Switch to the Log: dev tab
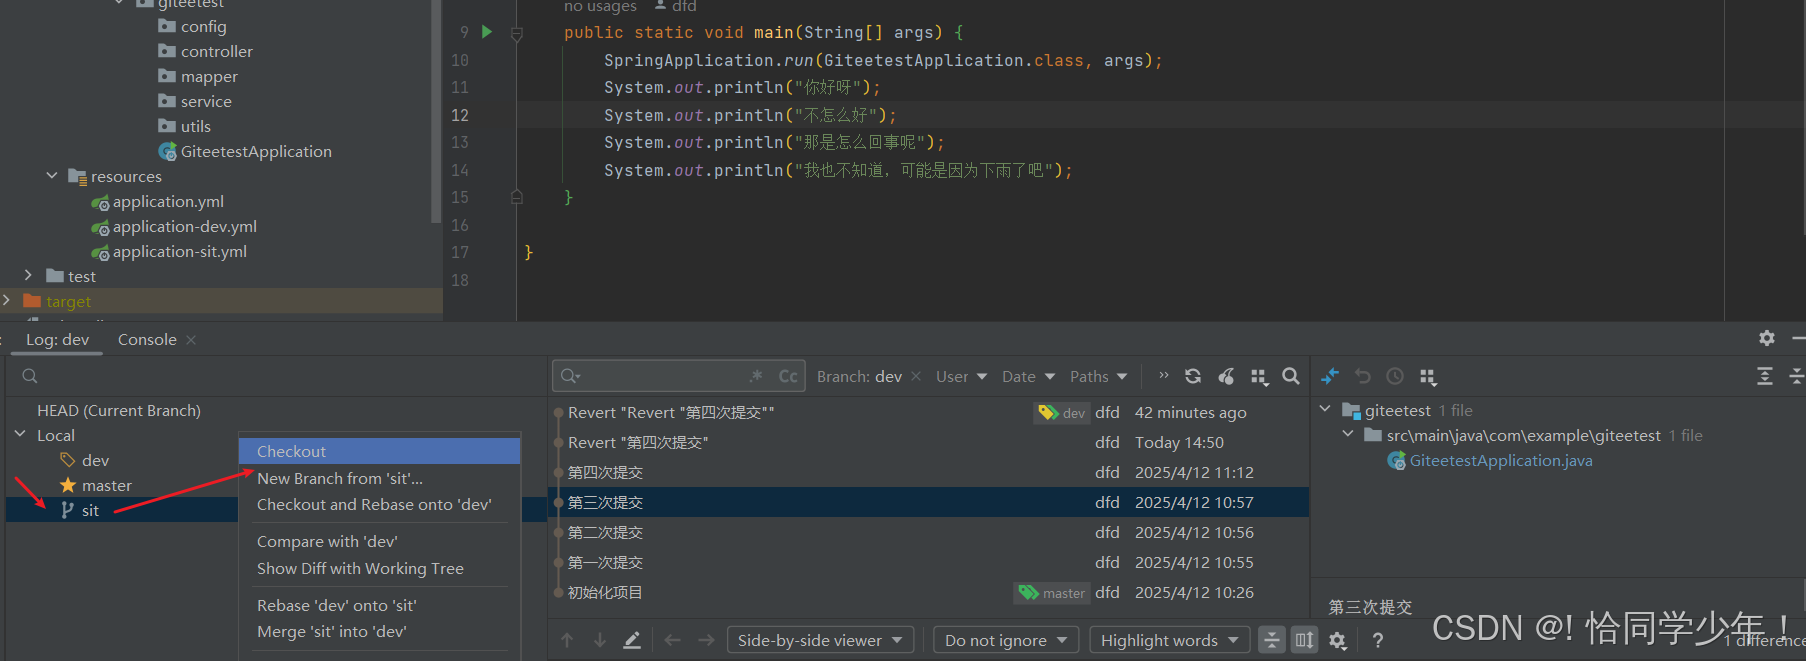1806x661 pixels. (57, 340)
